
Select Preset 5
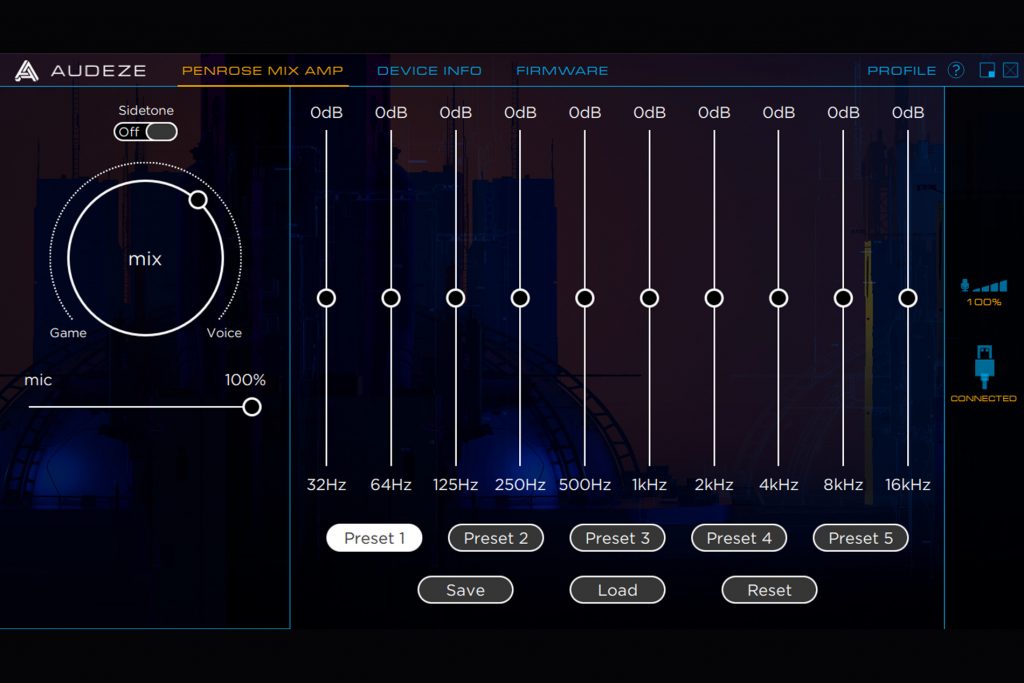[860, 538]
